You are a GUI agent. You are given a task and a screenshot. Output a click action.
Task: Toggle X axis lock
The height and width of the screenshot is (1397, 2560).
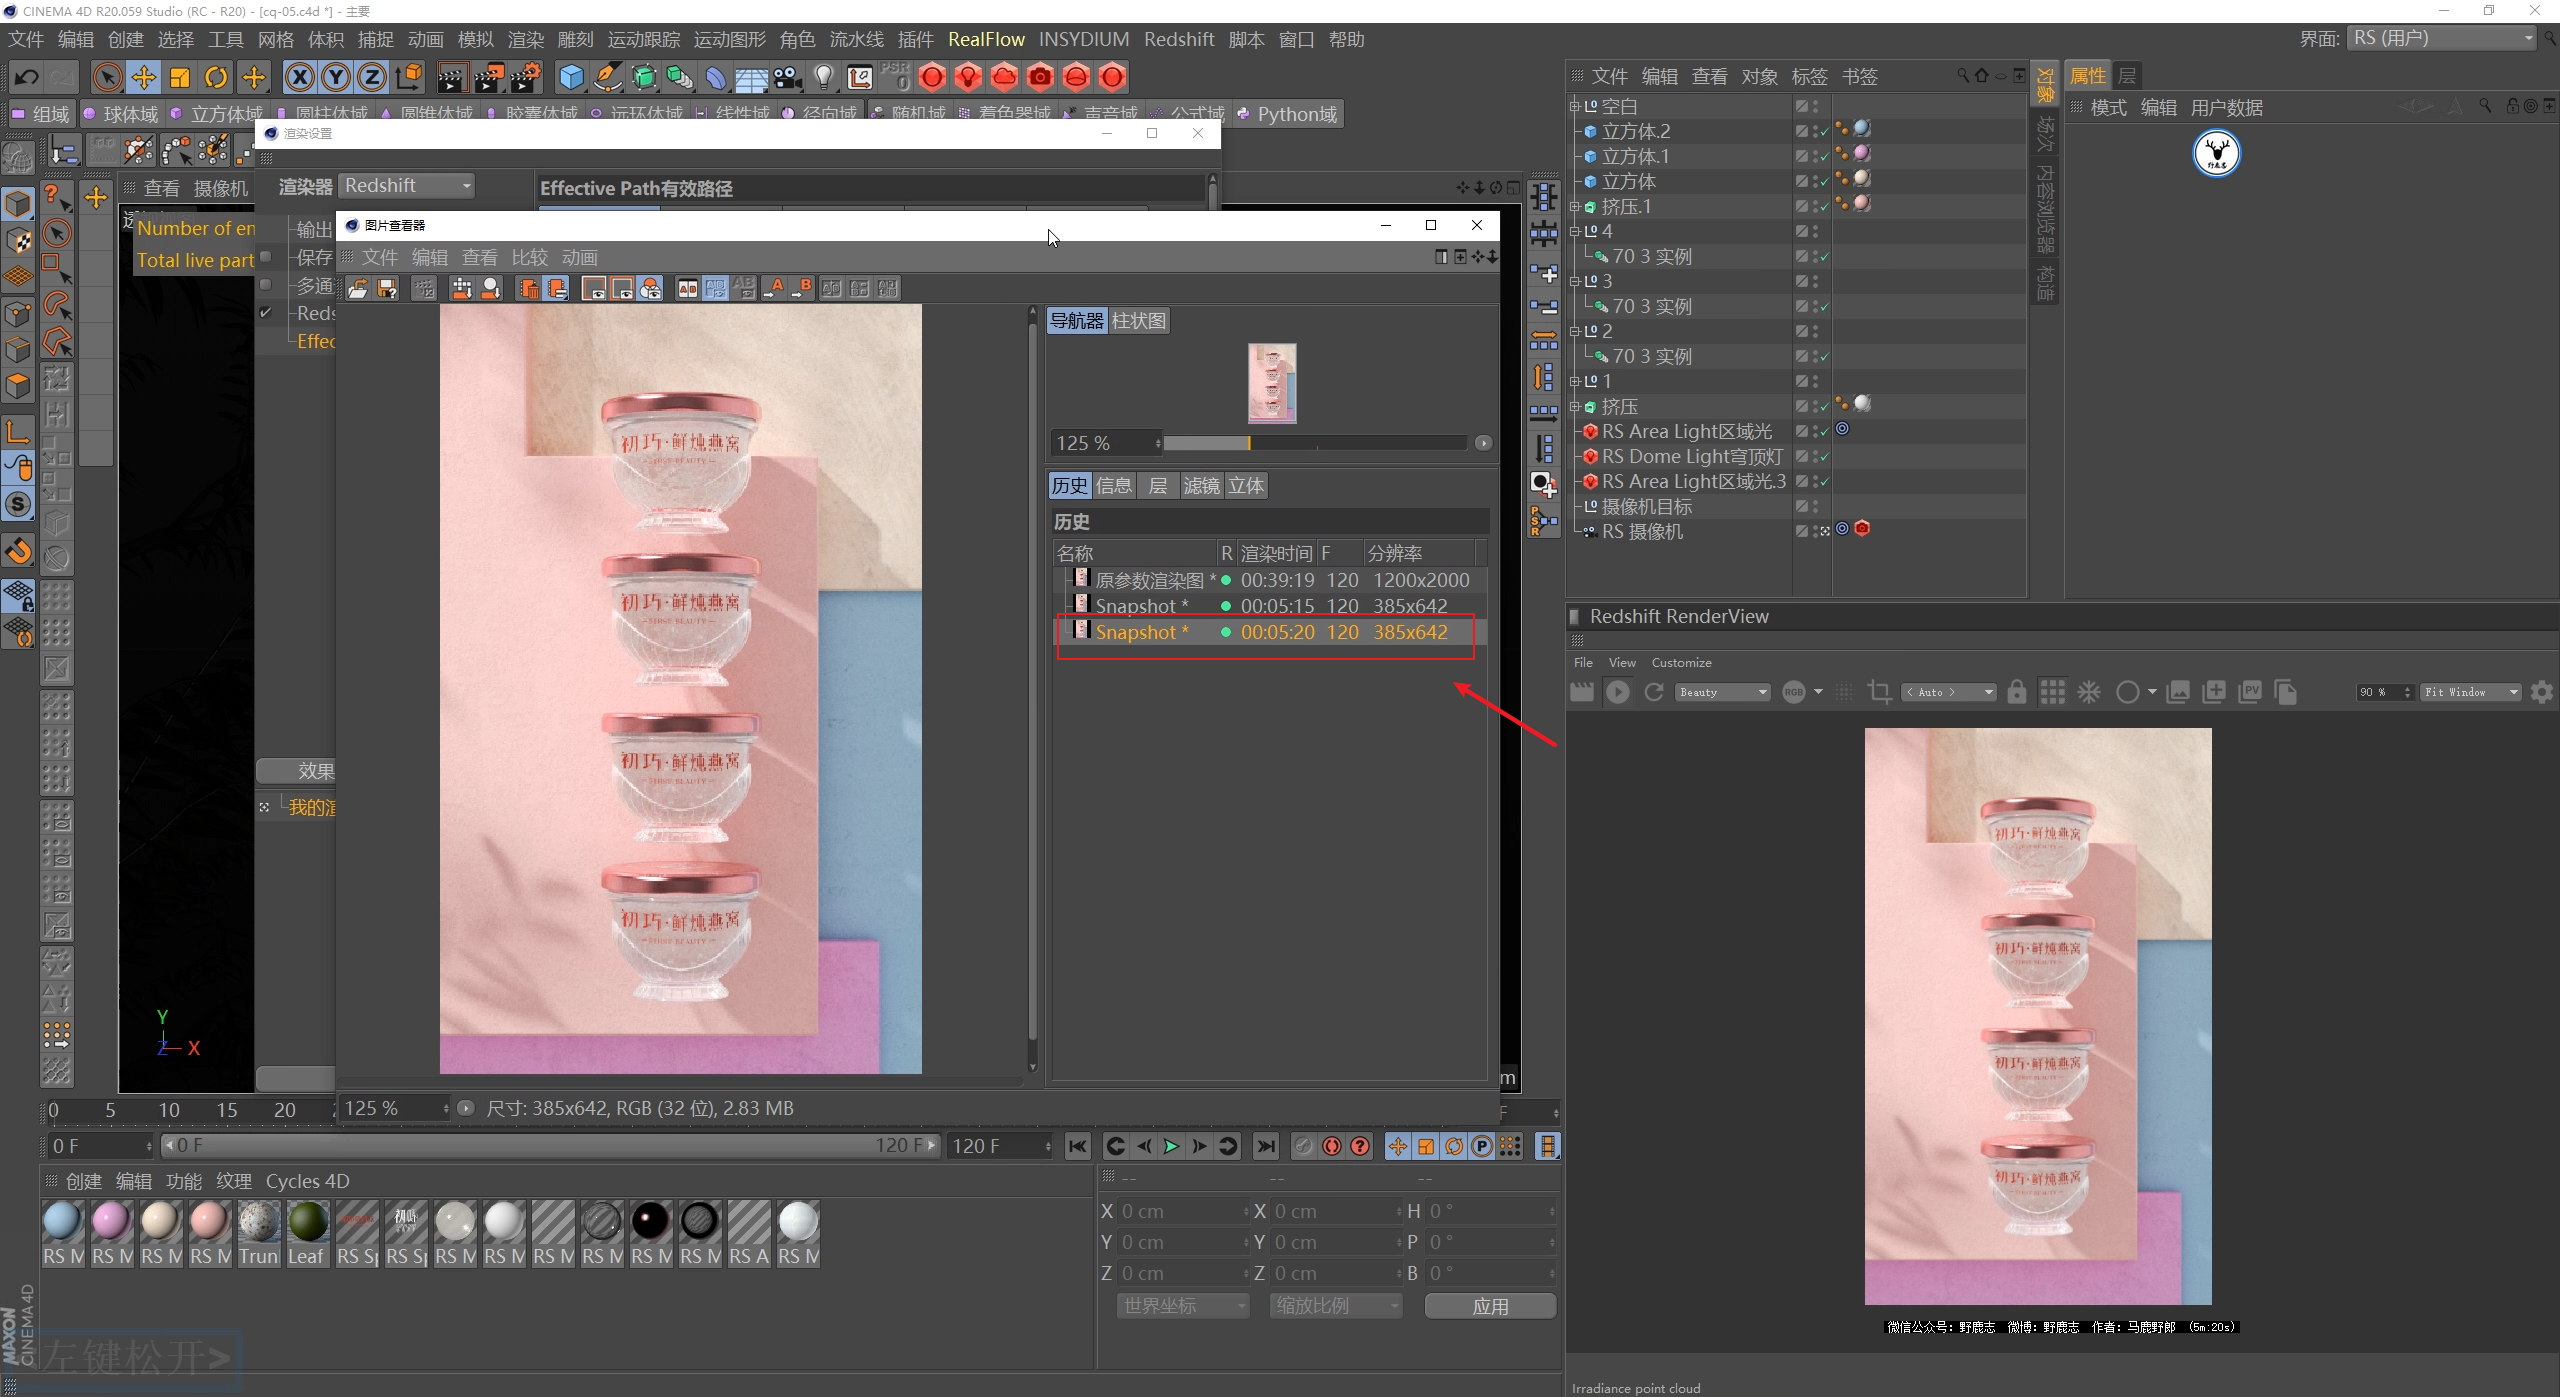(300, 77)
